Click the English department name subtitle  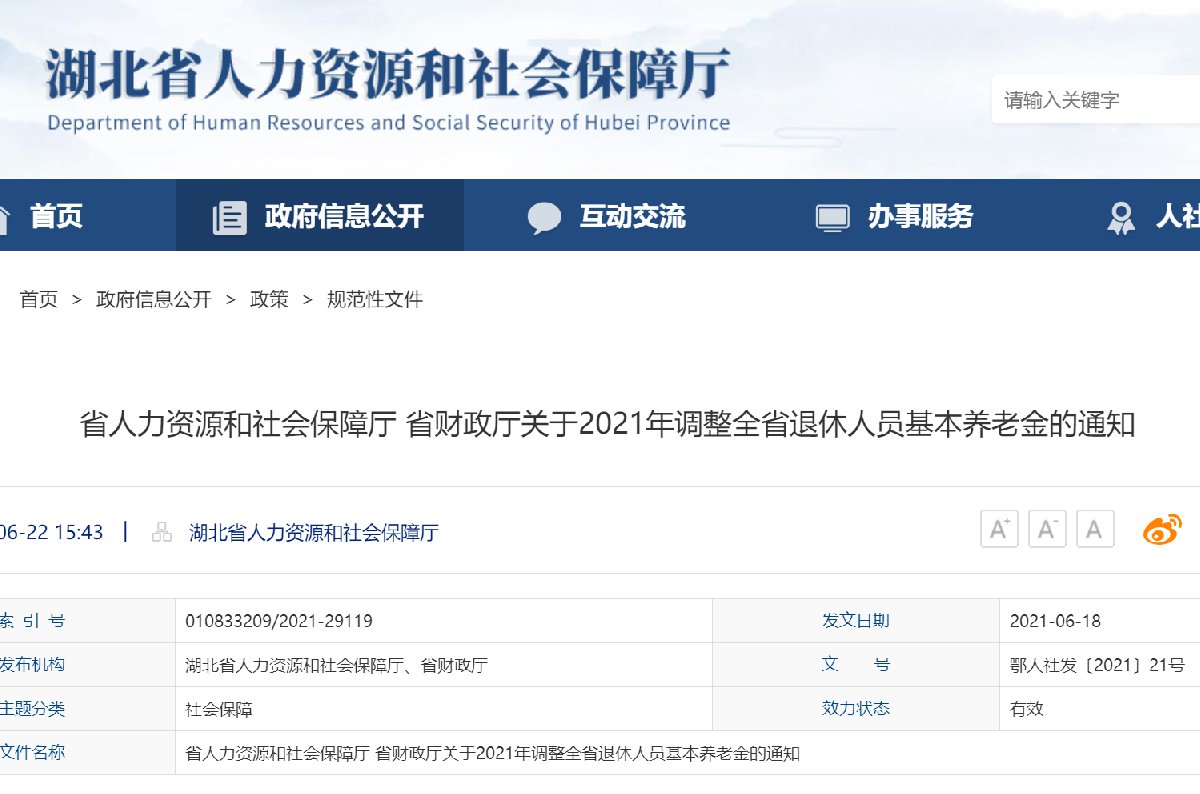(x=388, y=123)
